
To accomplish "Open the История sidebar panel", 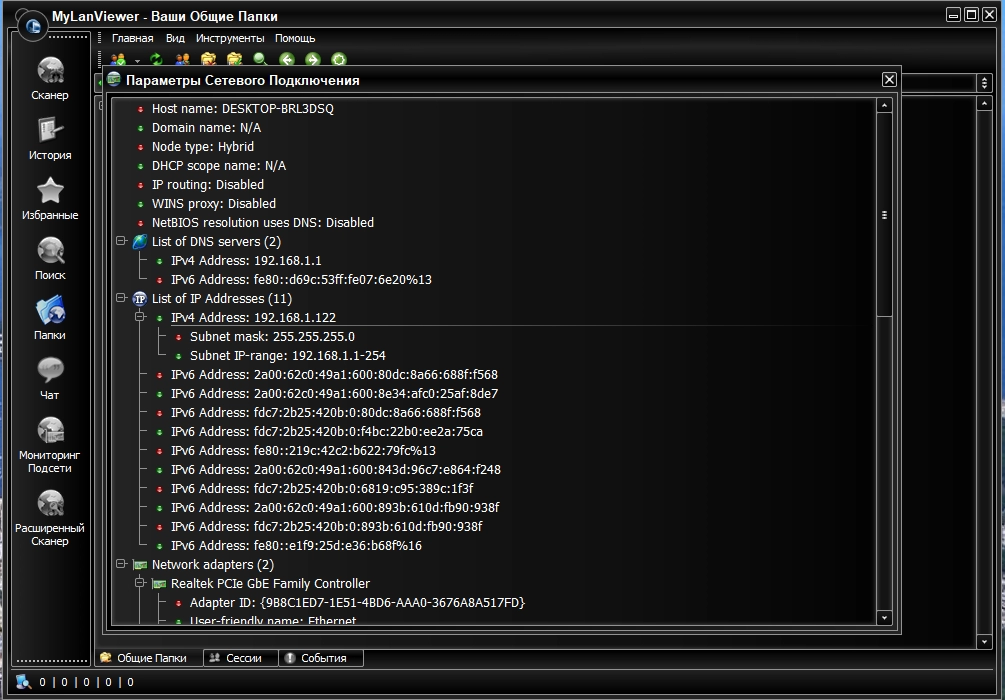I will (50, 138).
